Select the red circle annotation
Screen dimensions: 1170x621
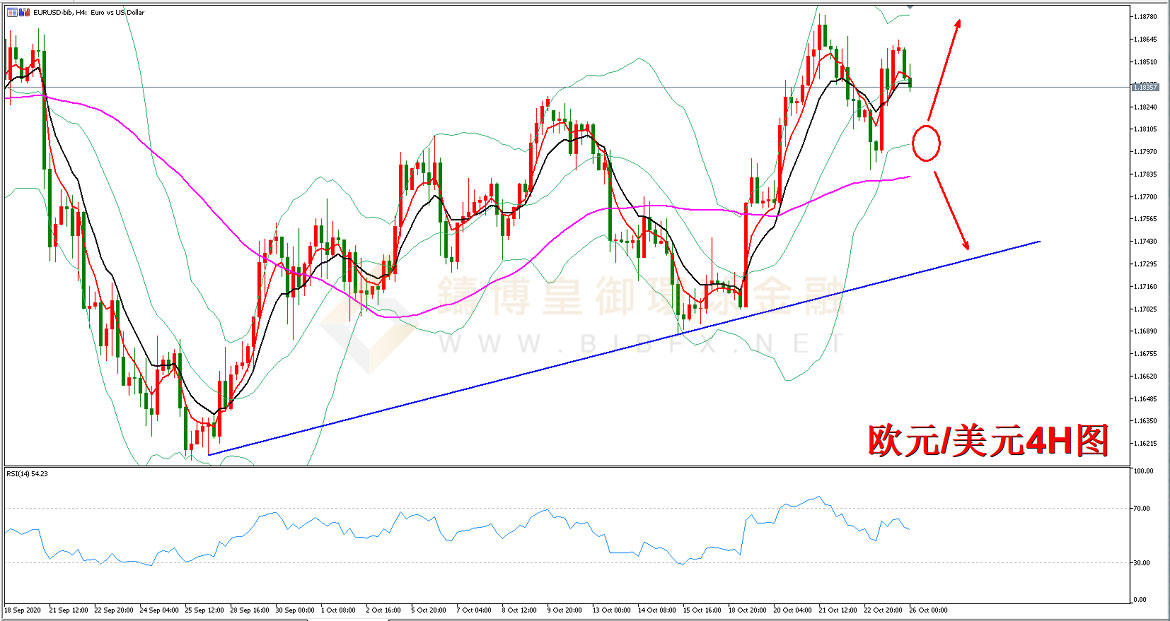tap(927, 143)
